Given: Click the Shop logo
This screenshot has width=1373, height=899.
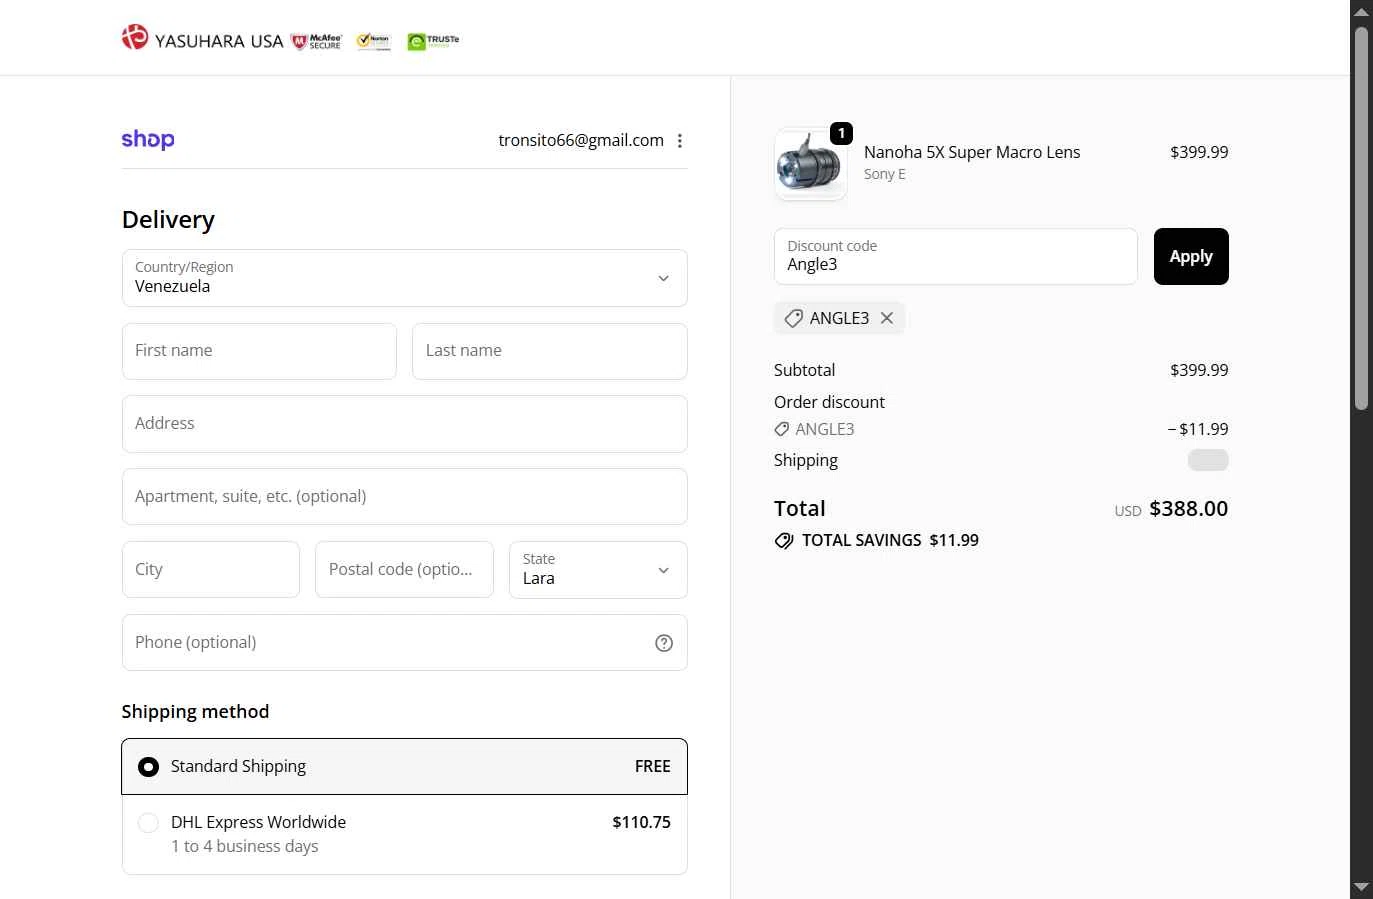Looking at the screenshot, I should click(148, 140).
